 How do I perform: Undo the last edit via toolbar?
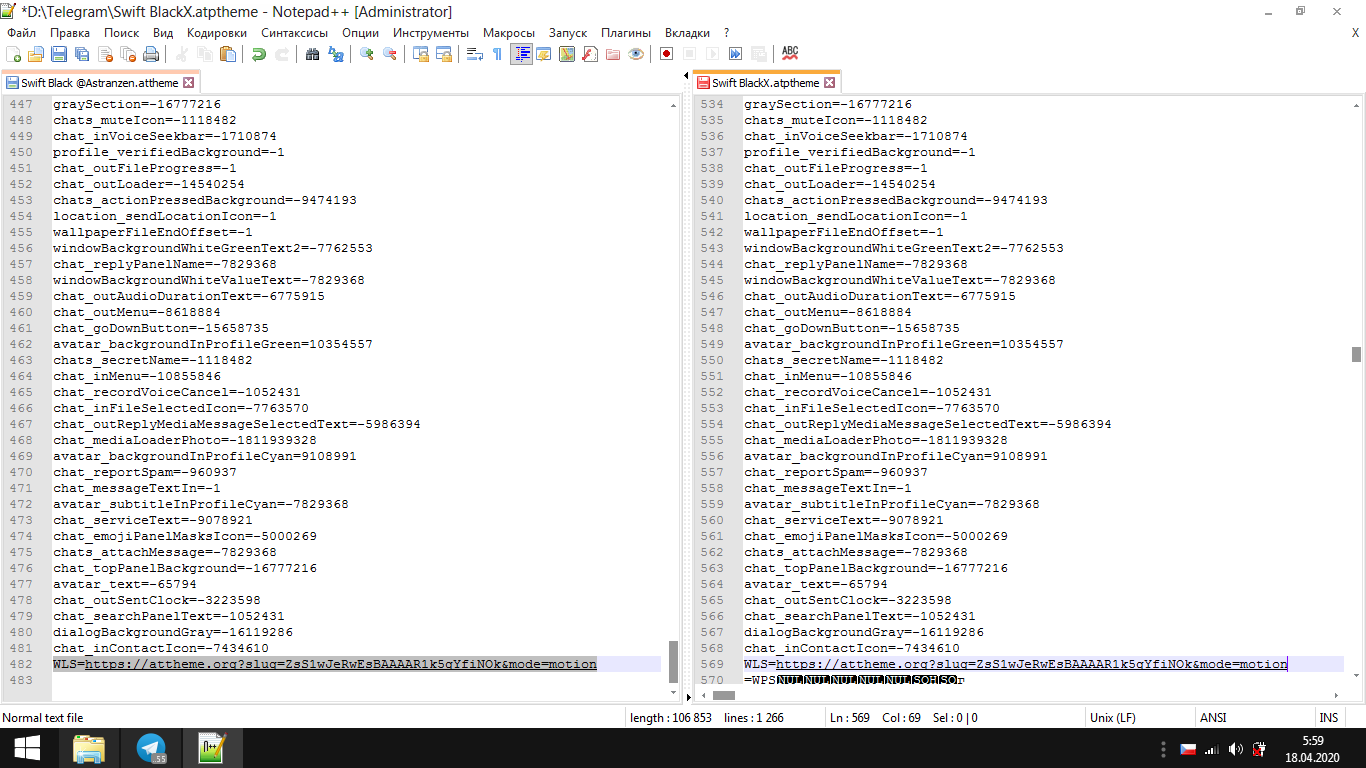[x=259, y=54]
